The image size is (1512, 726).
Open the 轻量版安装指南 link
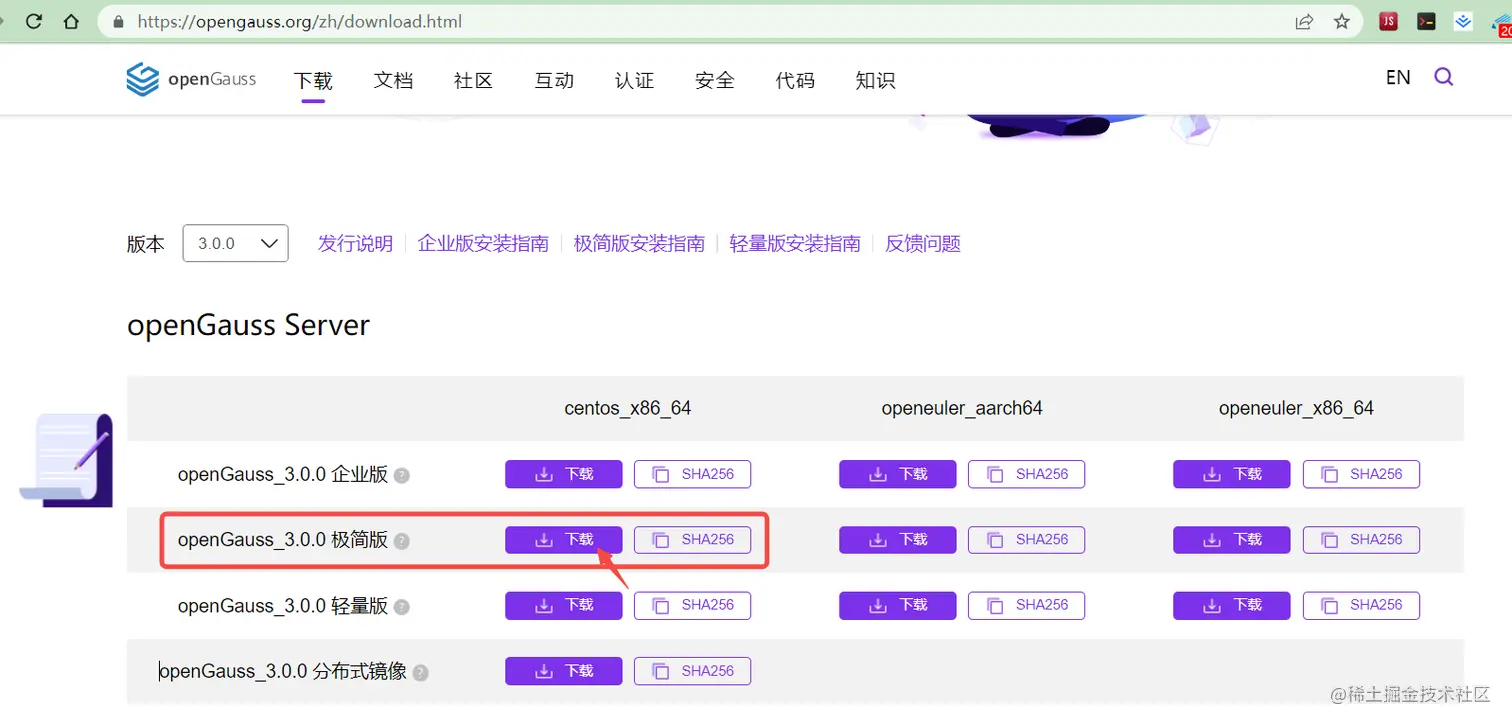(x=795, y=244)
